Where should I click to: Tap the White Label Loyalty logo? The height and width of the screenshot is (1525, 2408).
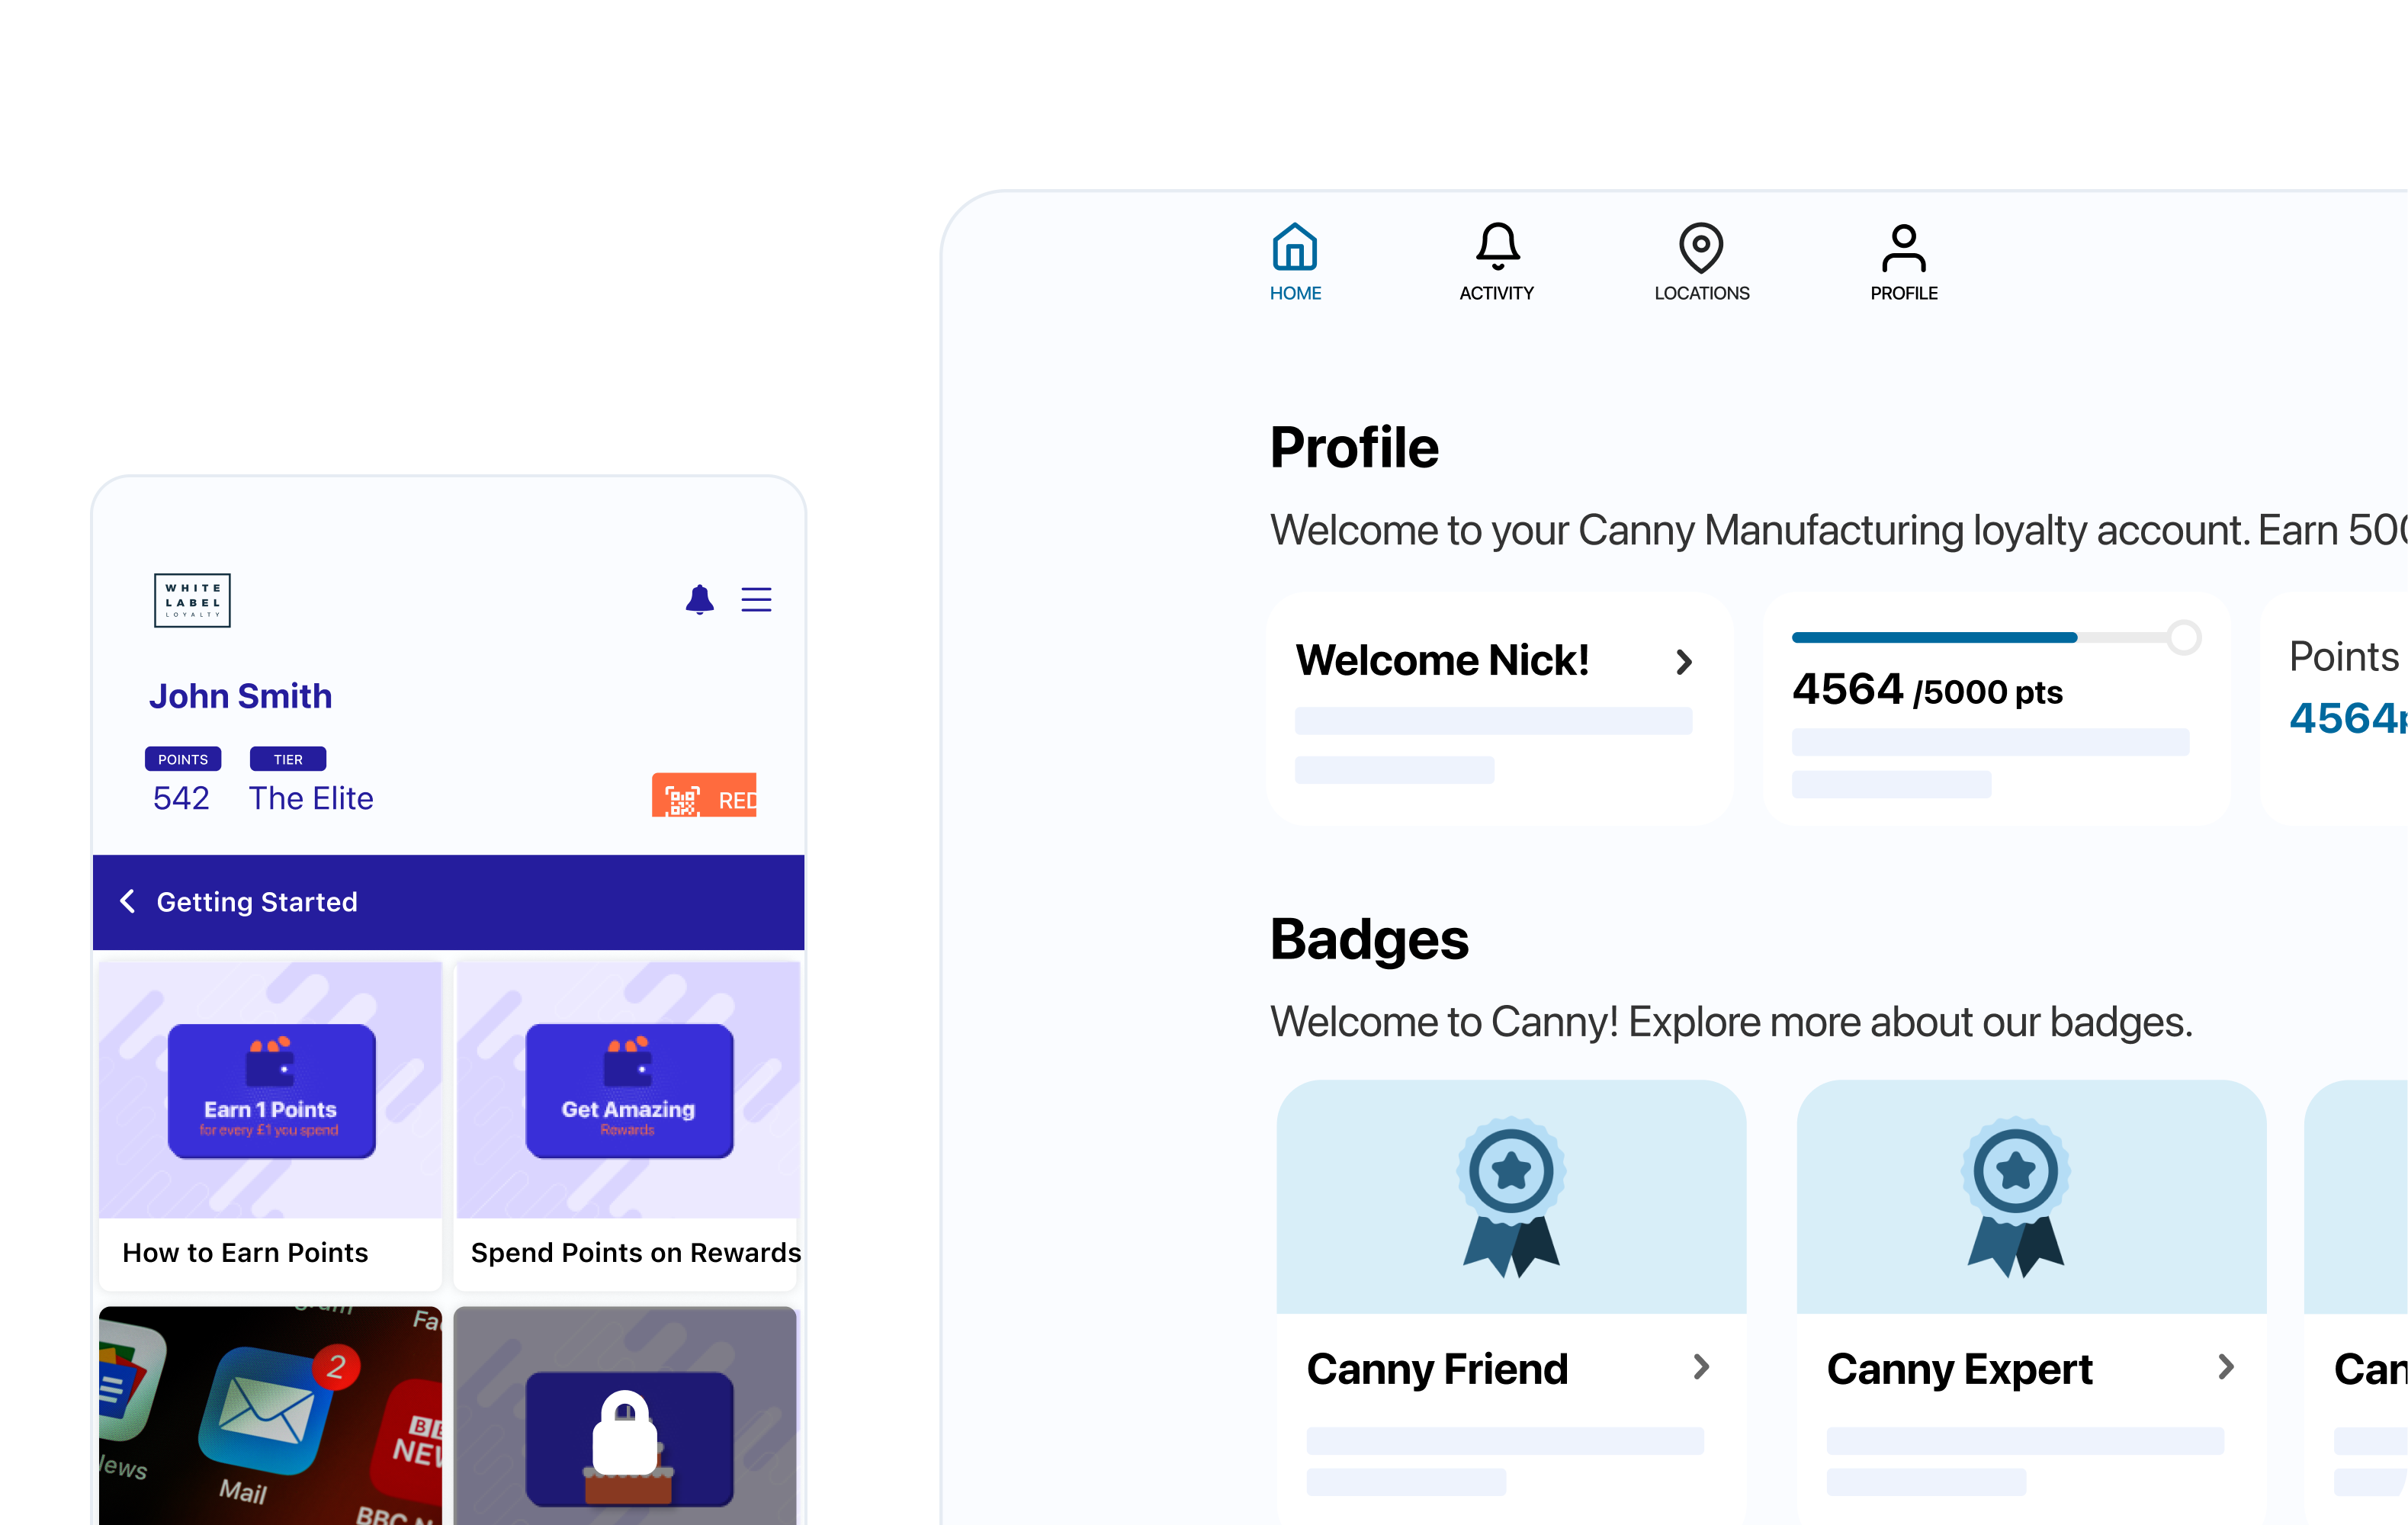click(x=192, y=600)
